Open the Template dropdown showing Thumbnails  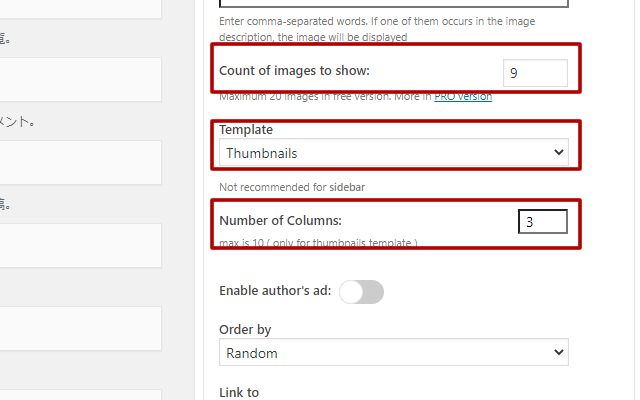click(393, 153)
